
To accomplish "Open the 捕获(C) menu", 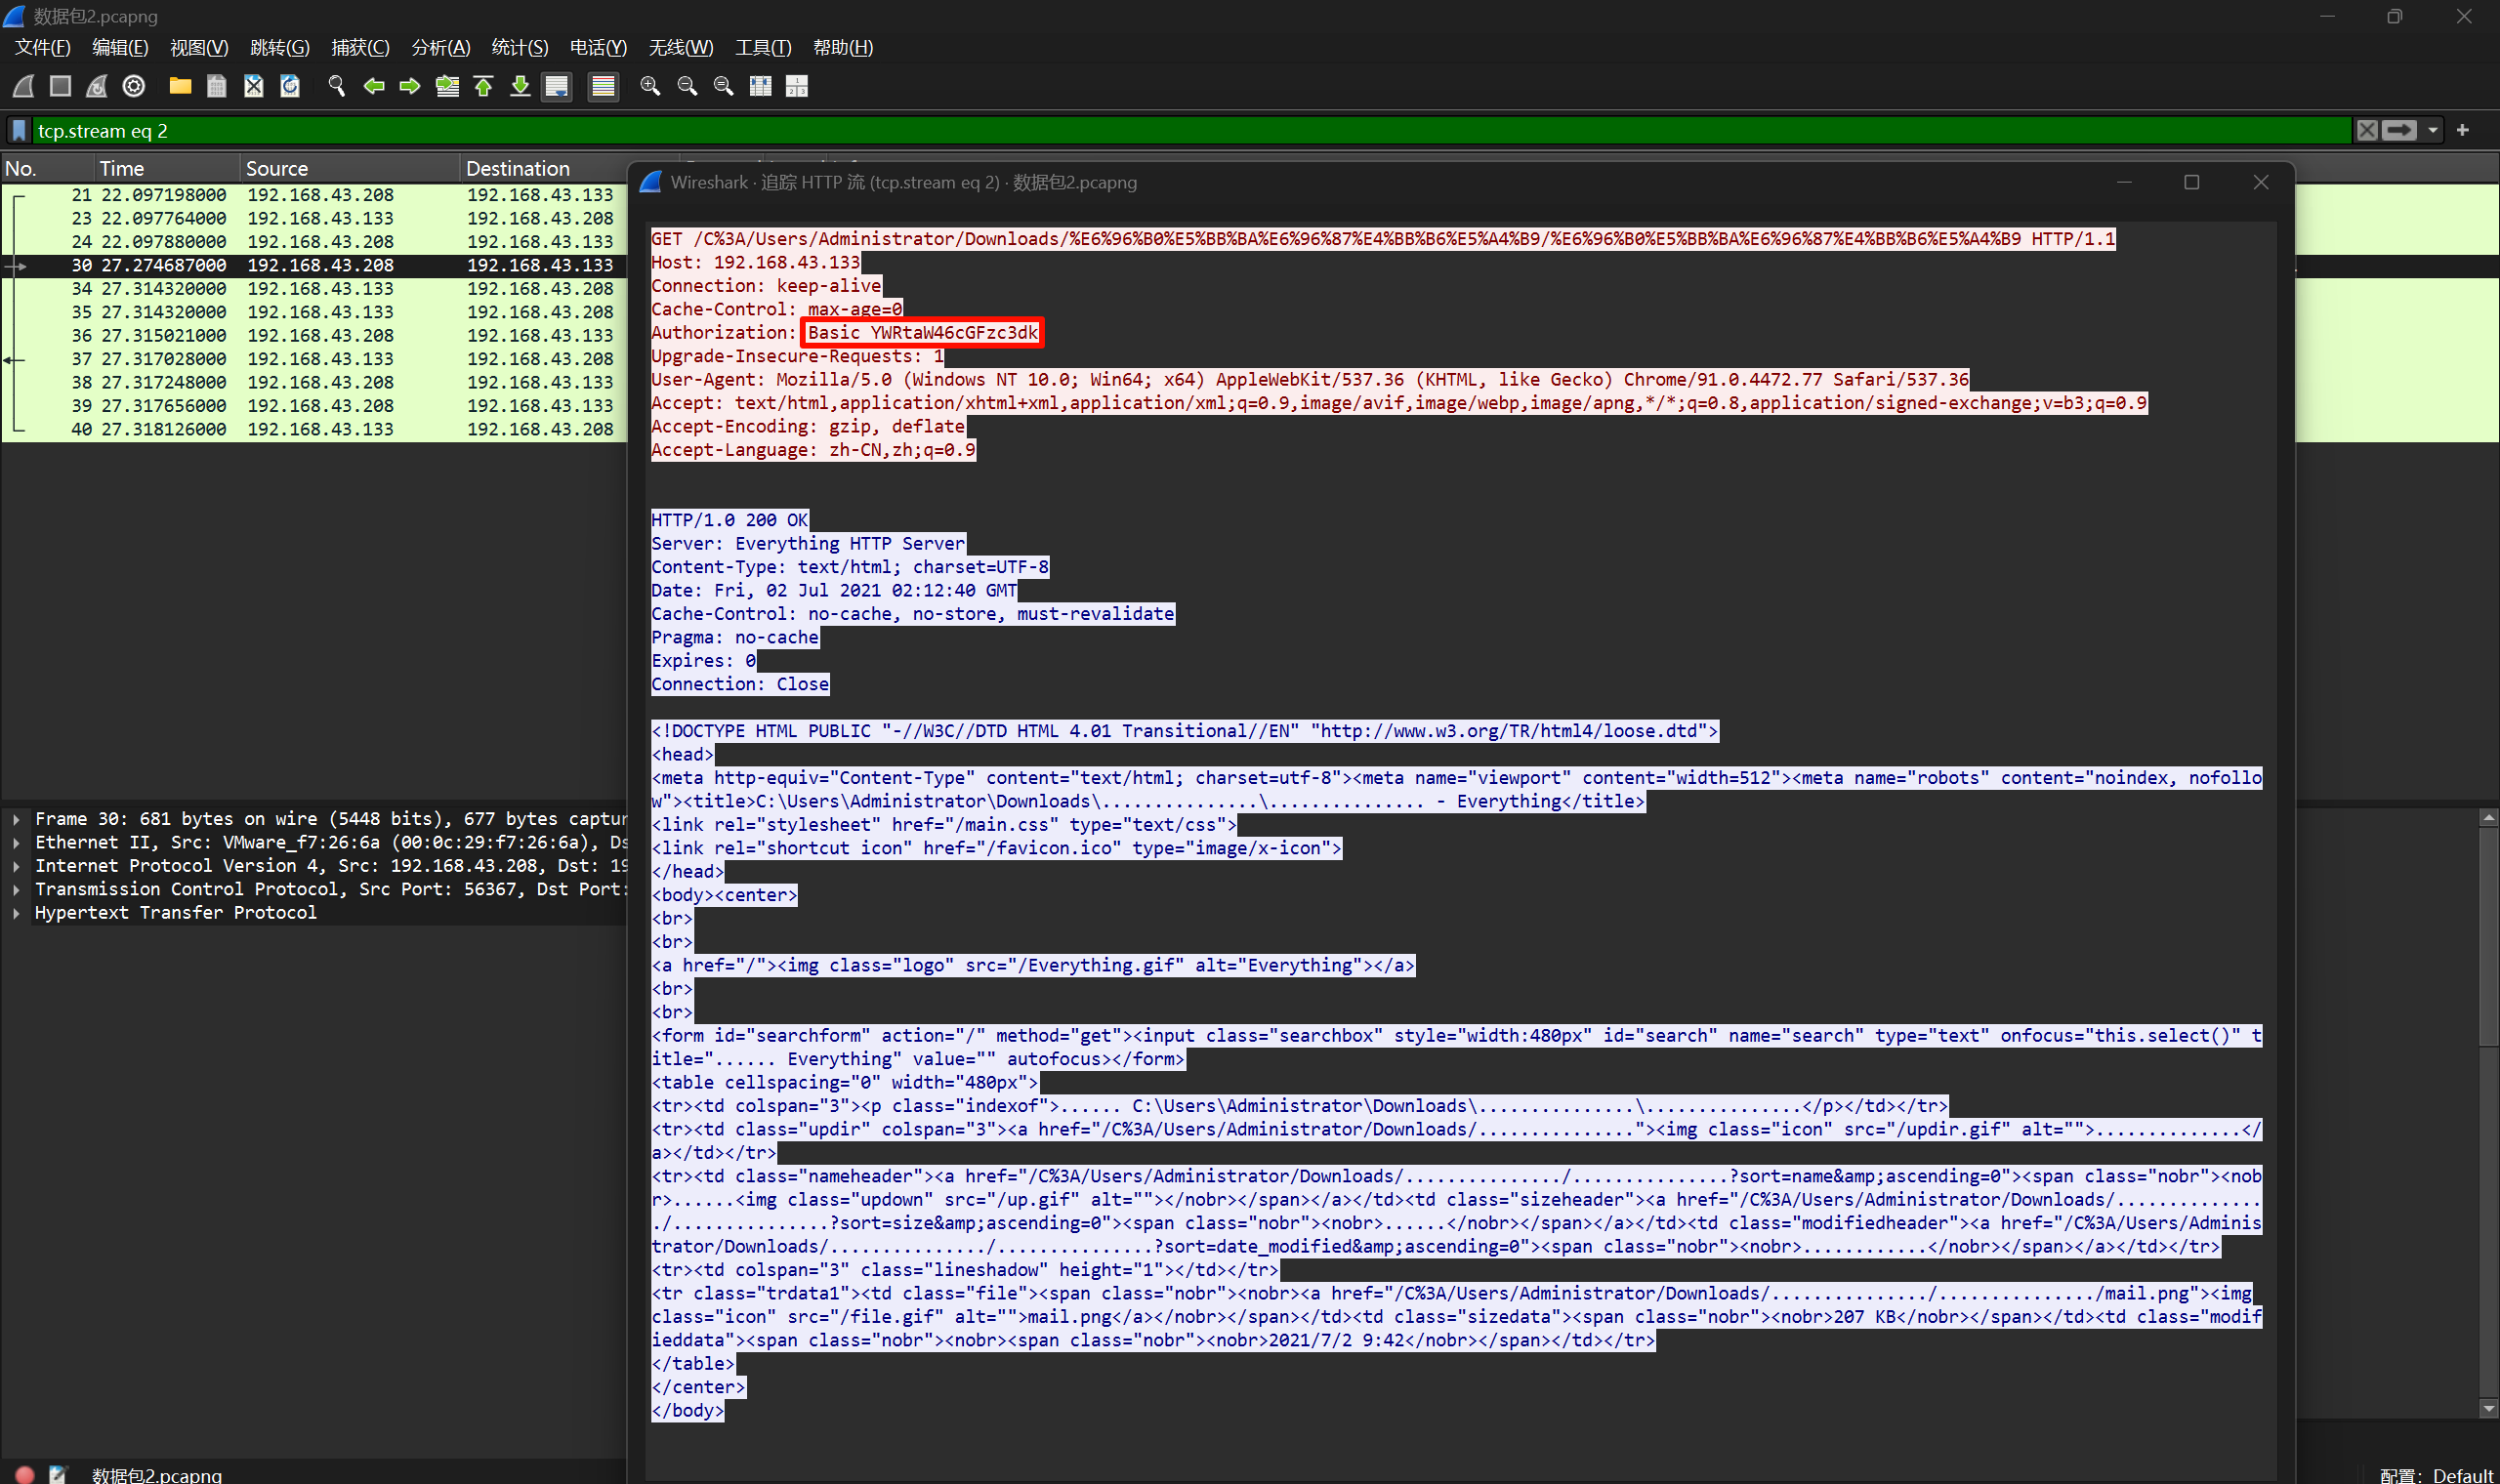I will (360, 48).
